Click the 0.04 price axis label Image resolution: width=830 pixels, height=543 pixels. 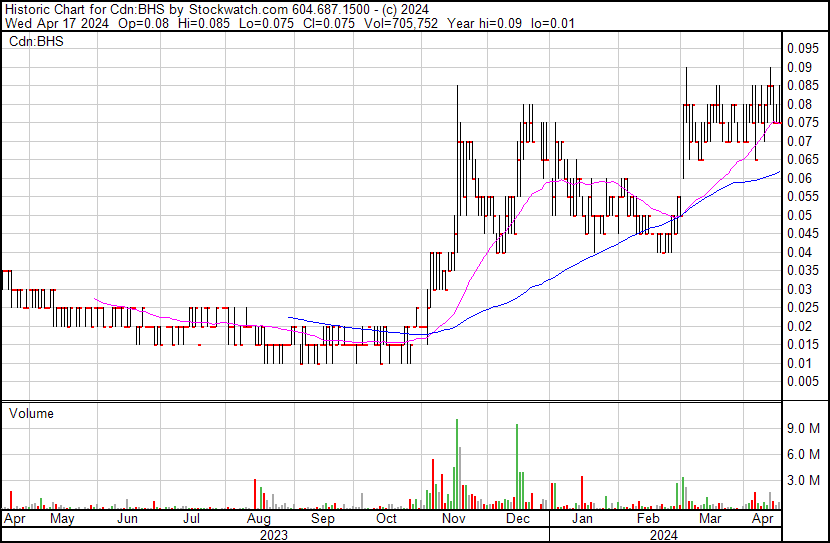(799, 252)
